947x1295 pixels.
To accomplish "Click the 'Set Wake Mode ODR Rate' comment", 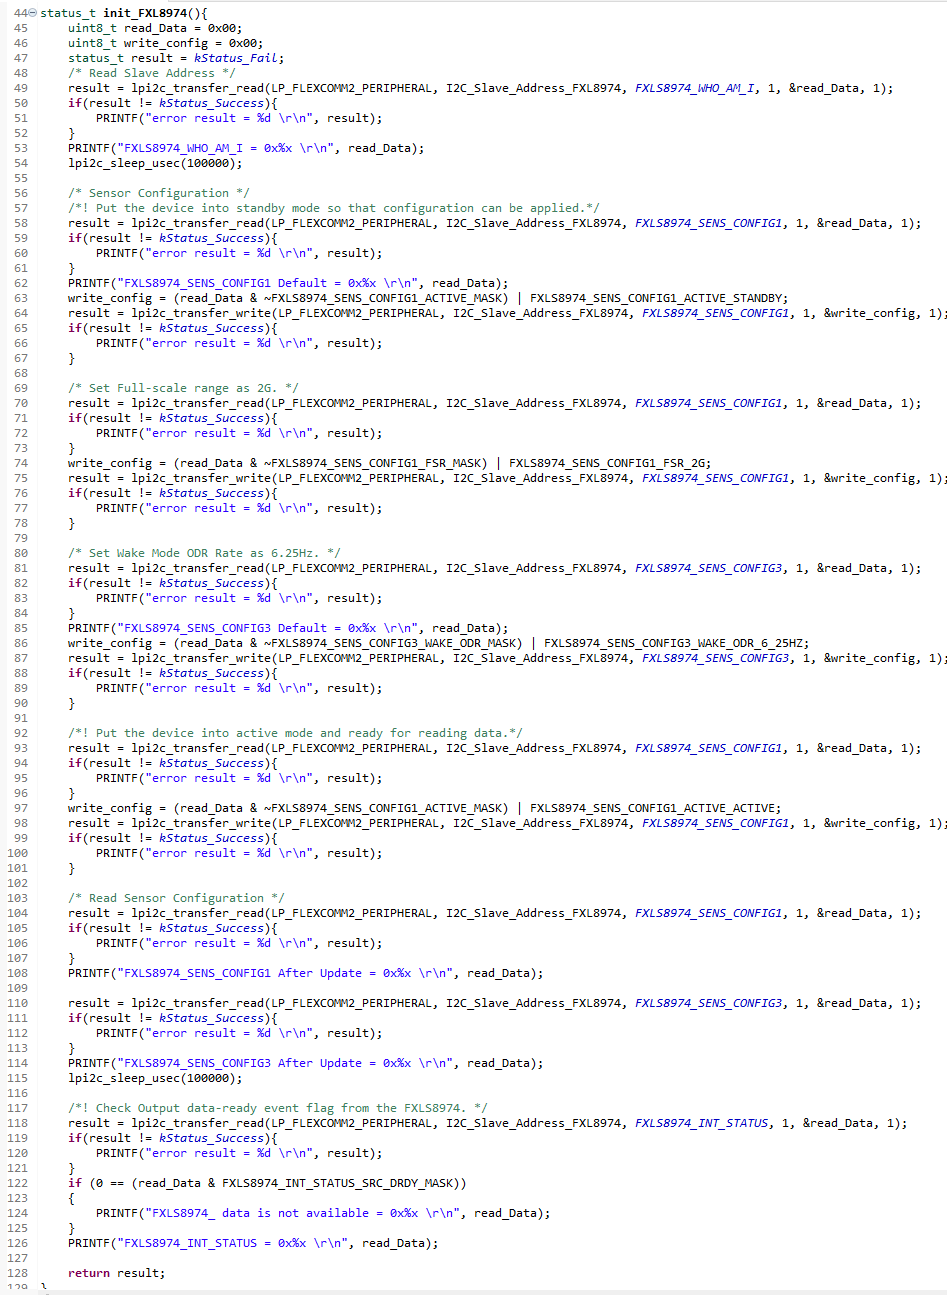I will click(204, 553).
